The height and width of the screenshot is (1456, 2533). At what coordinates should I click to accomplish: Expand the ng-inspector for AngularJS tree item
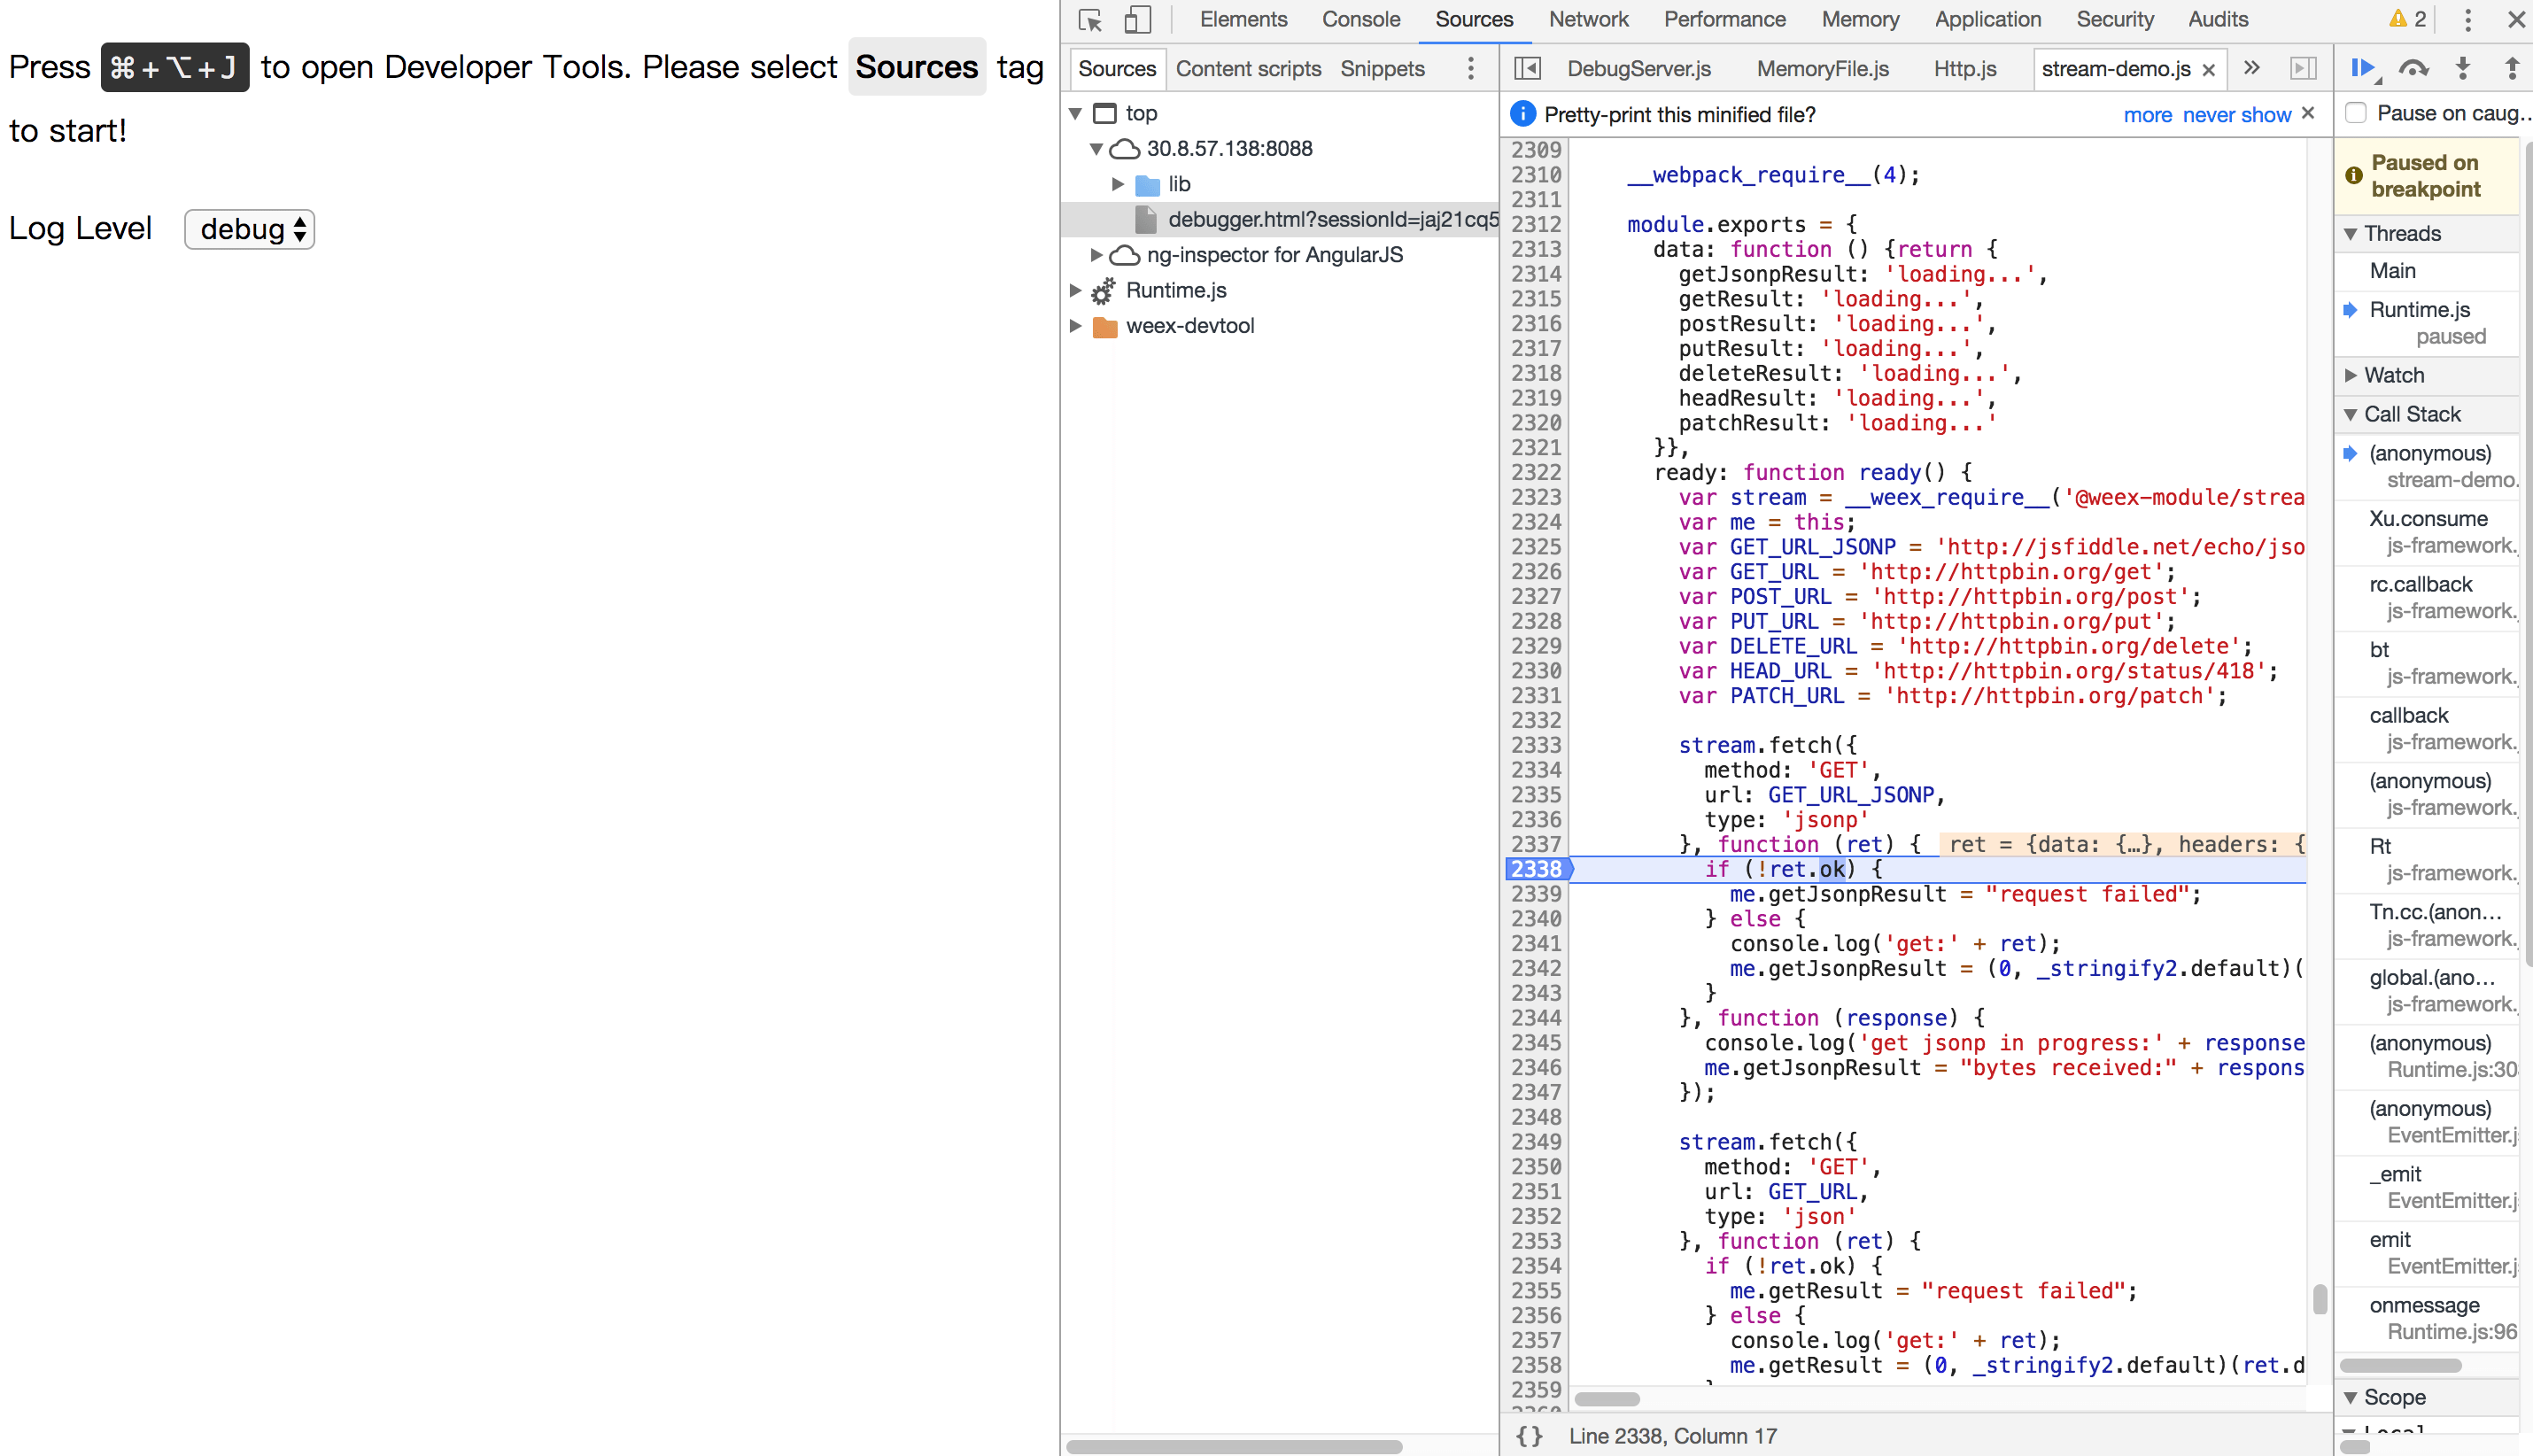pos(1079,254)
